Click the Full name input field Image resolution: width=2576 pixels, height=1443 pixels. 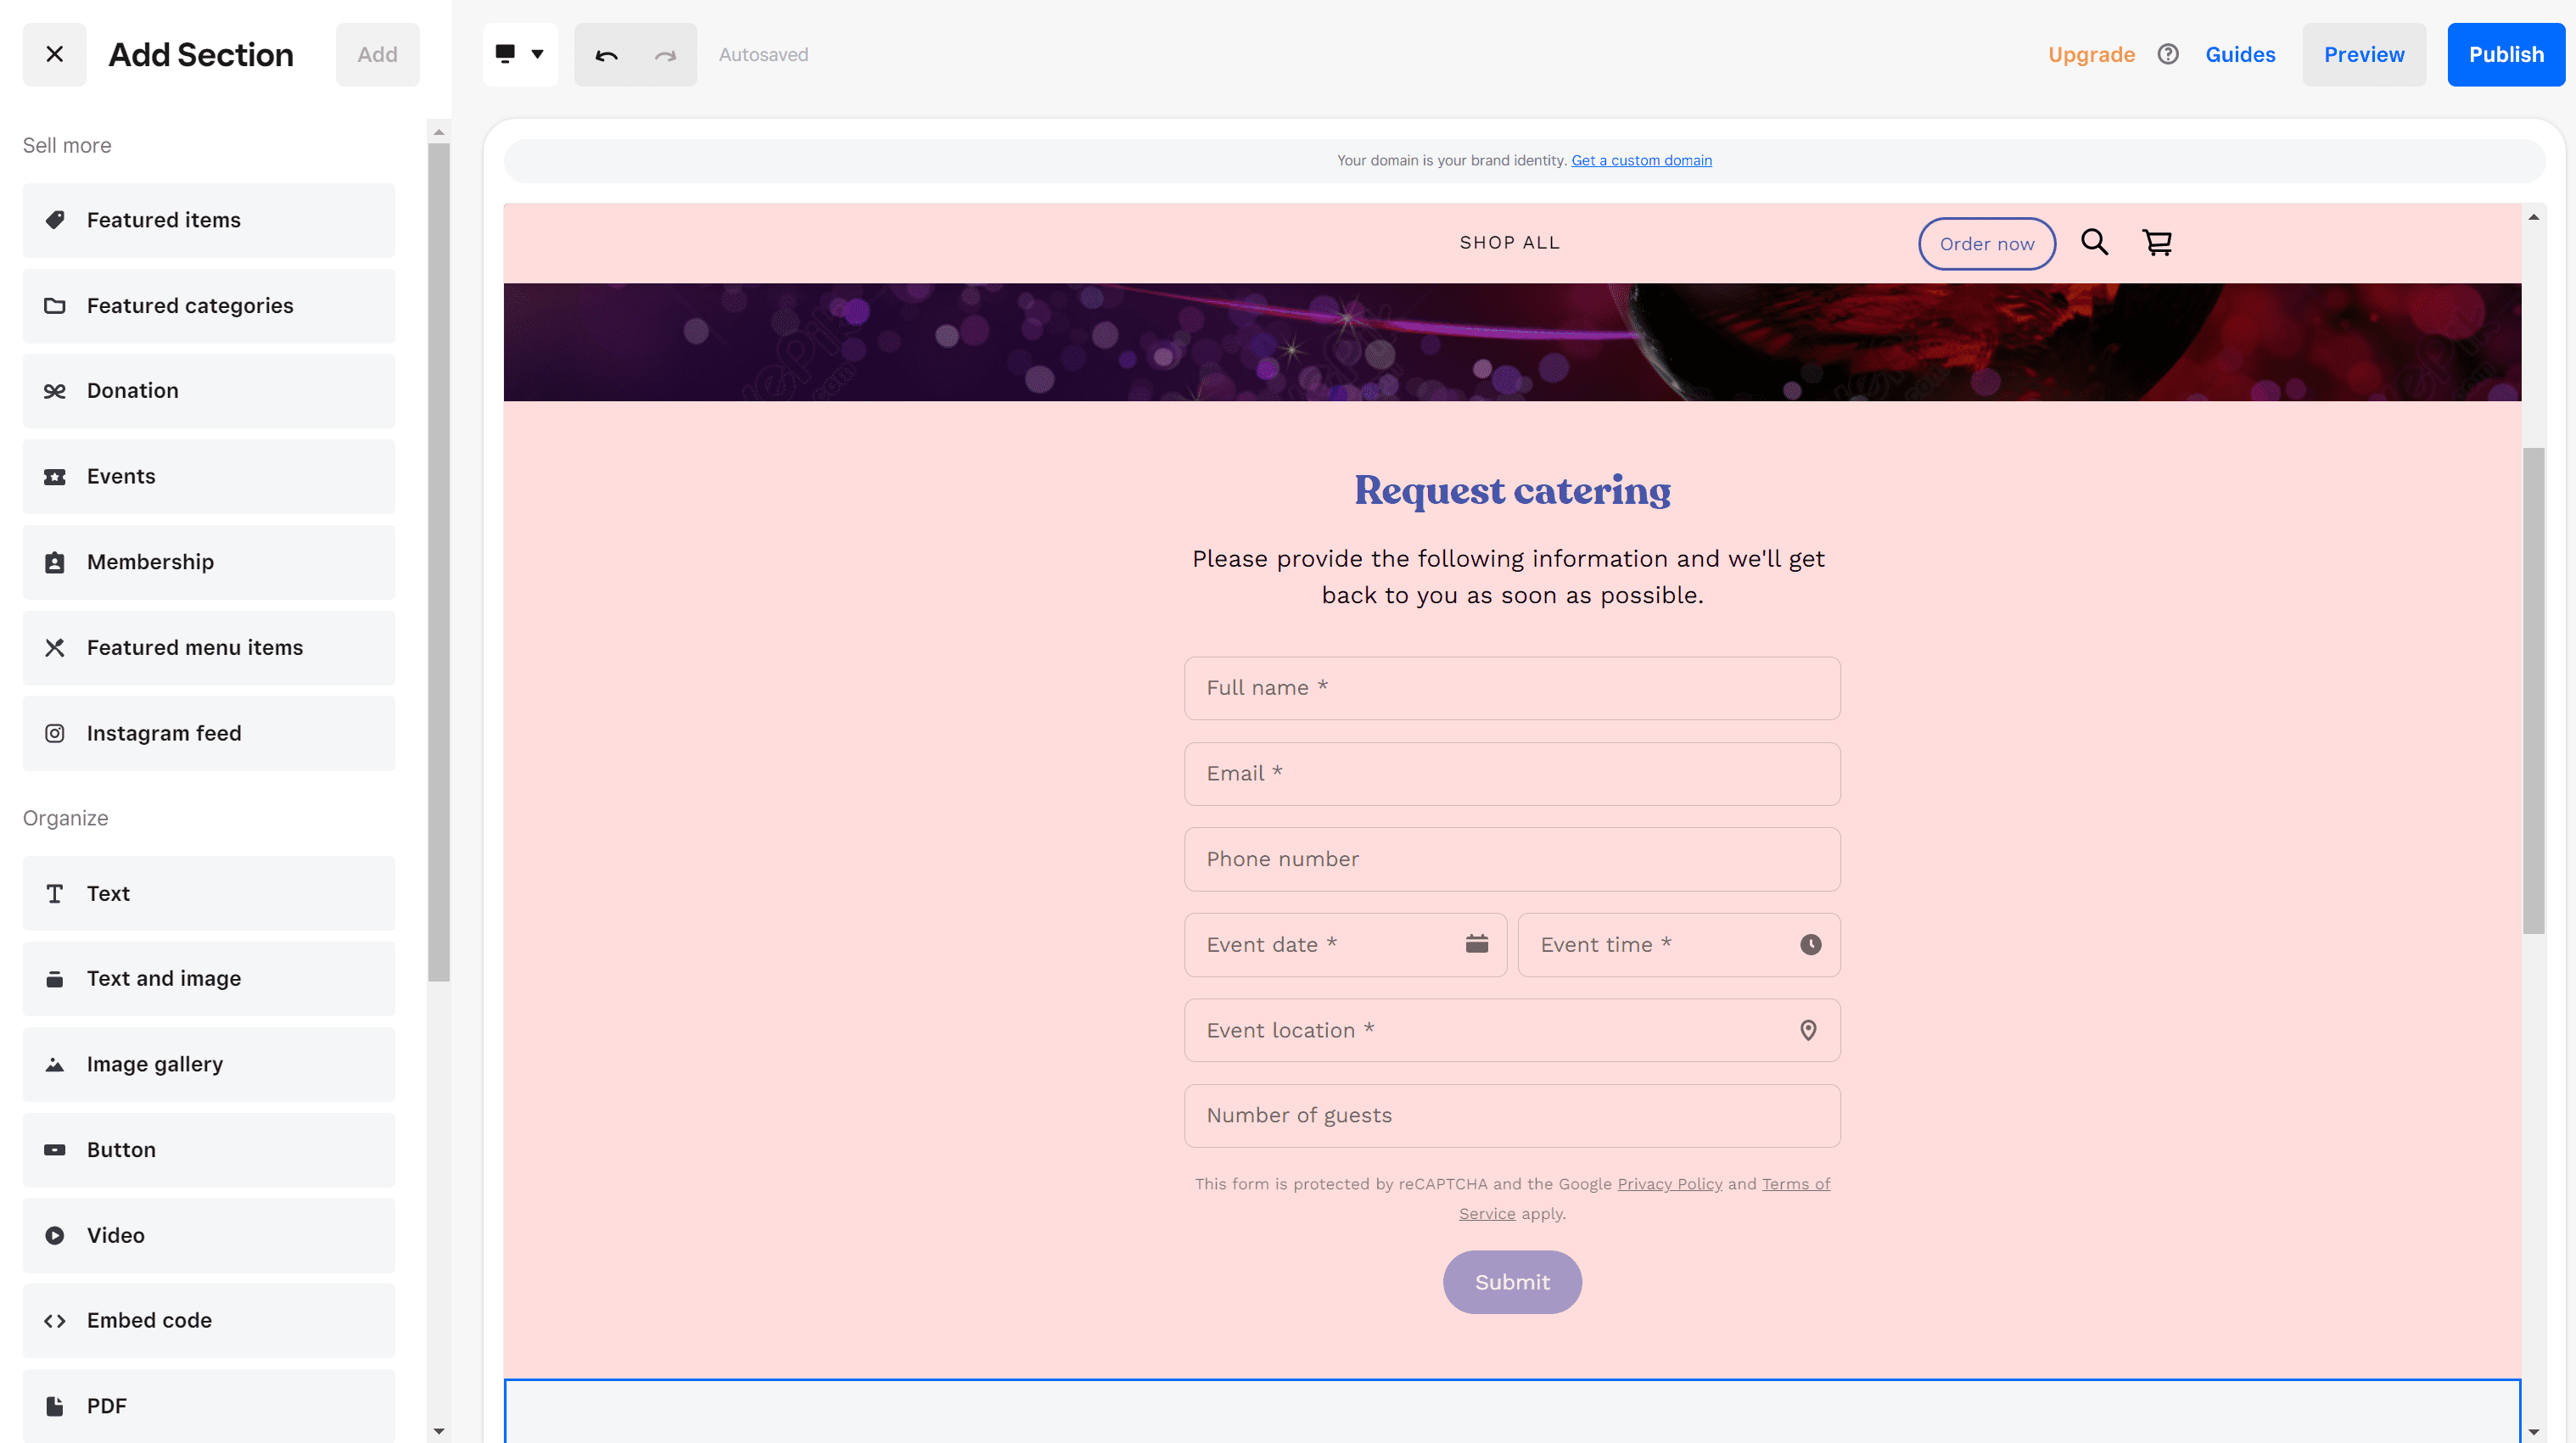pyautogui.click(x=1511, y=688)
